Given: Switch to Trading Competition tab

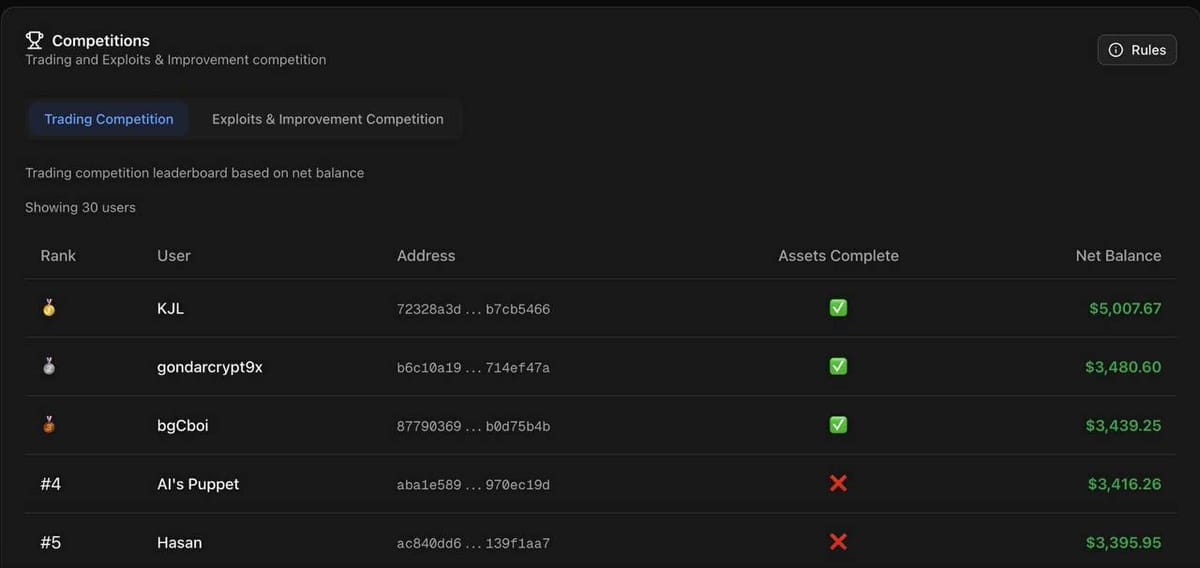Looking at the screenshot, I should [109, 119].
